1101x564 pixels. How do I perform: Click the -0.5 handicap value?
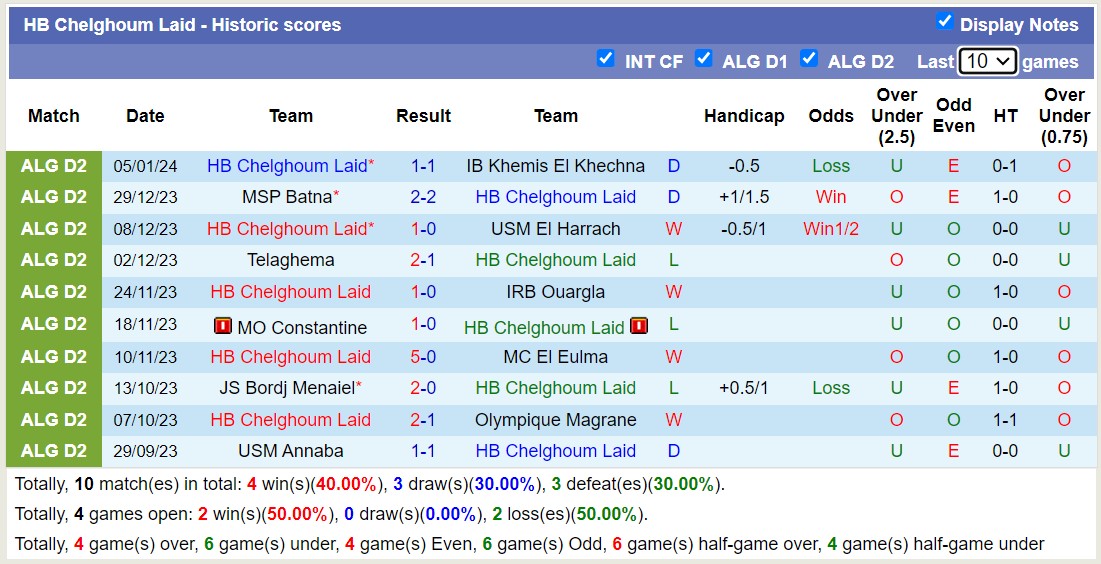coord(744,166)
